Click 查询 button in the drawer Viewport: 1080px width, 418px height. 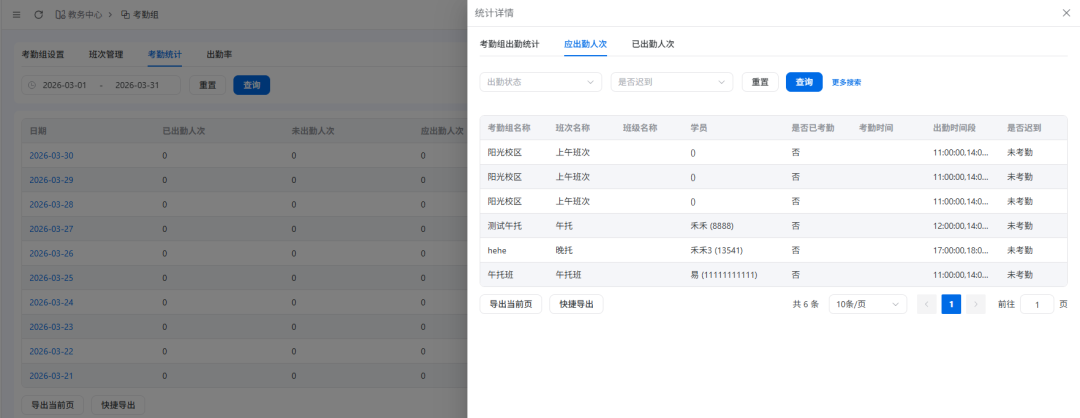pyautogui.click(x=804, y=82)
